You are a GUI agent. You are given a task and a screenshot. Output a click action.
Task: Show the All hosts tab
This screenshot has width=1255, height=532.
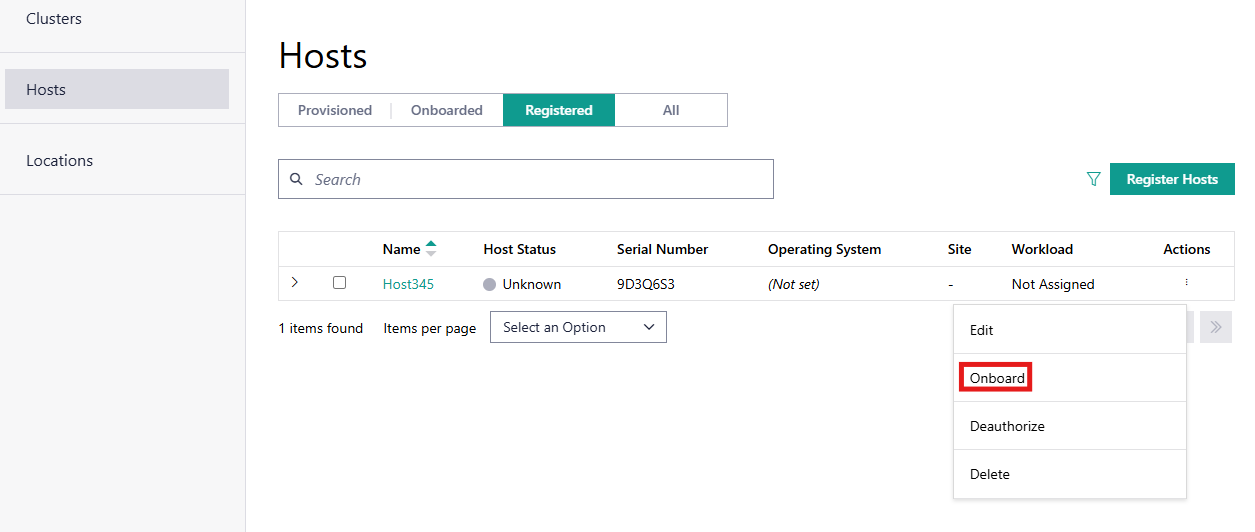pos(671,110)
